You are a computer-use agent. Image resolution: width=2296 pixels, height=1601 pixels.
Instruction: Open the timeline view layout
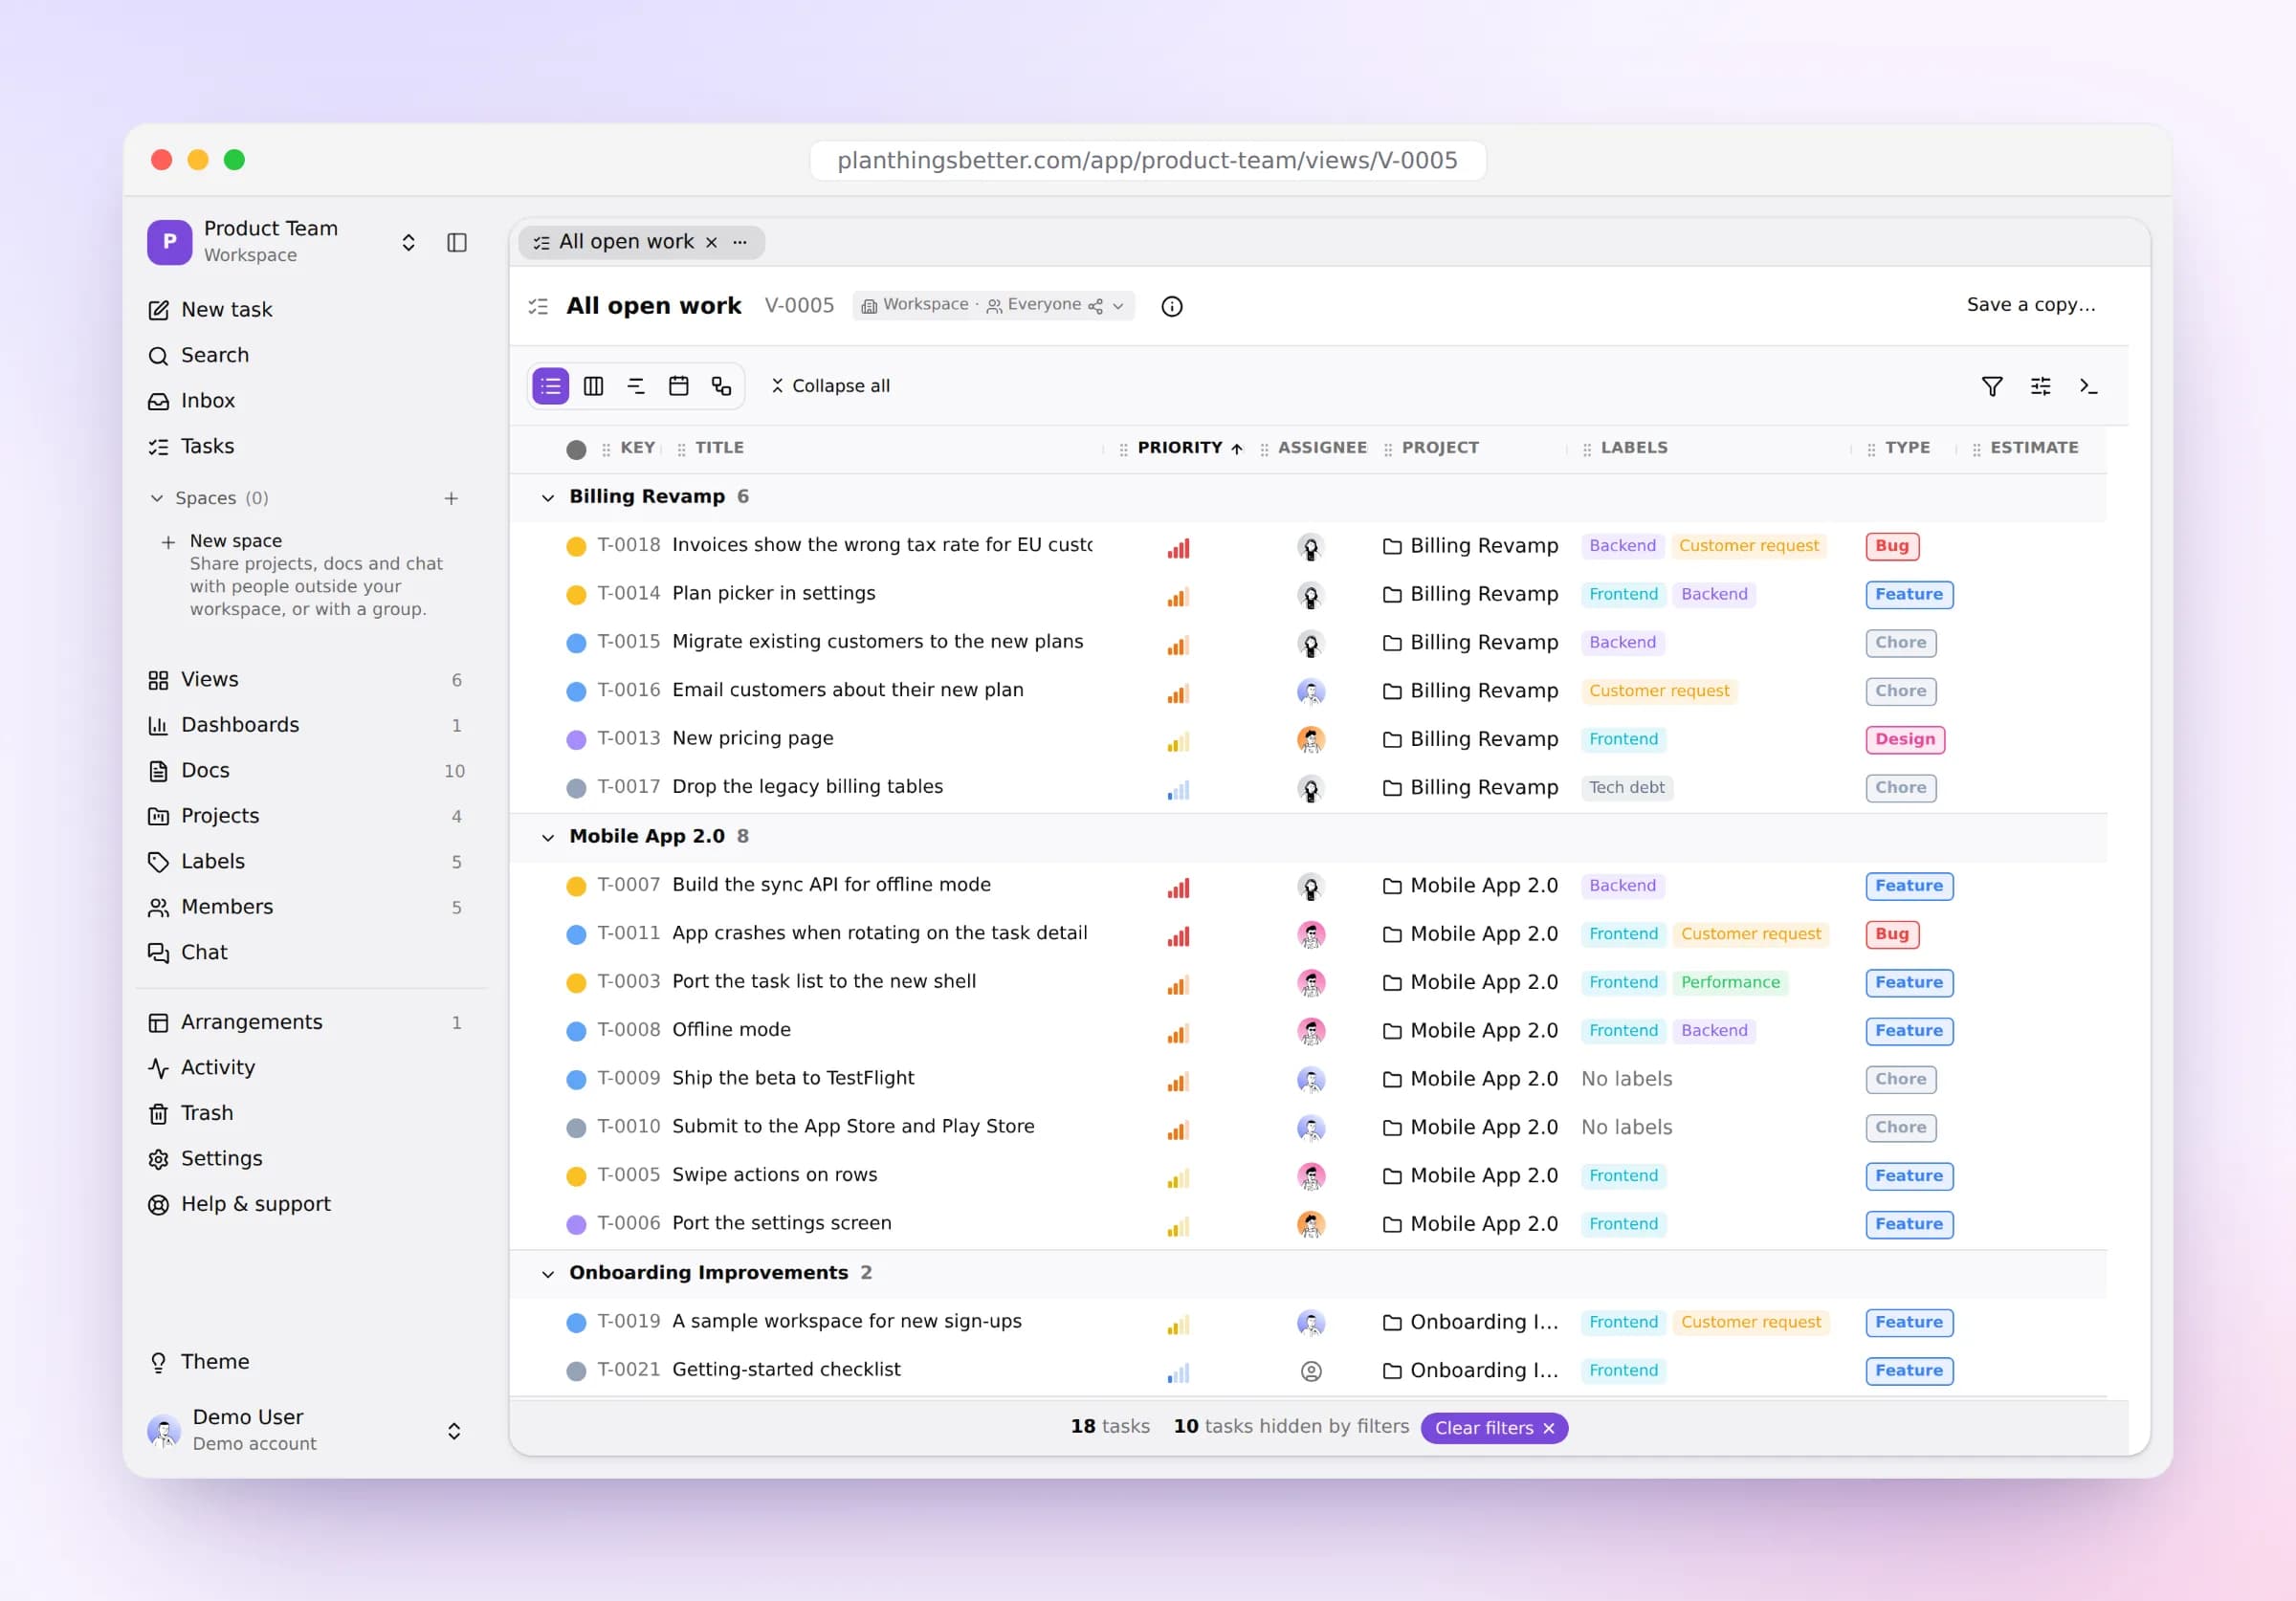(636, 386)
